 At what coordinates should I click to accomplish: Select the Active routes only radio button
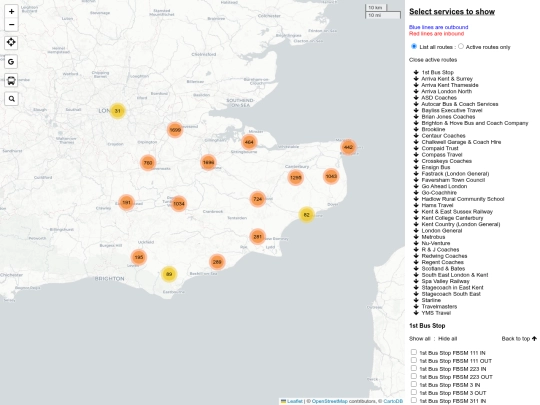[x=461, y=46]
